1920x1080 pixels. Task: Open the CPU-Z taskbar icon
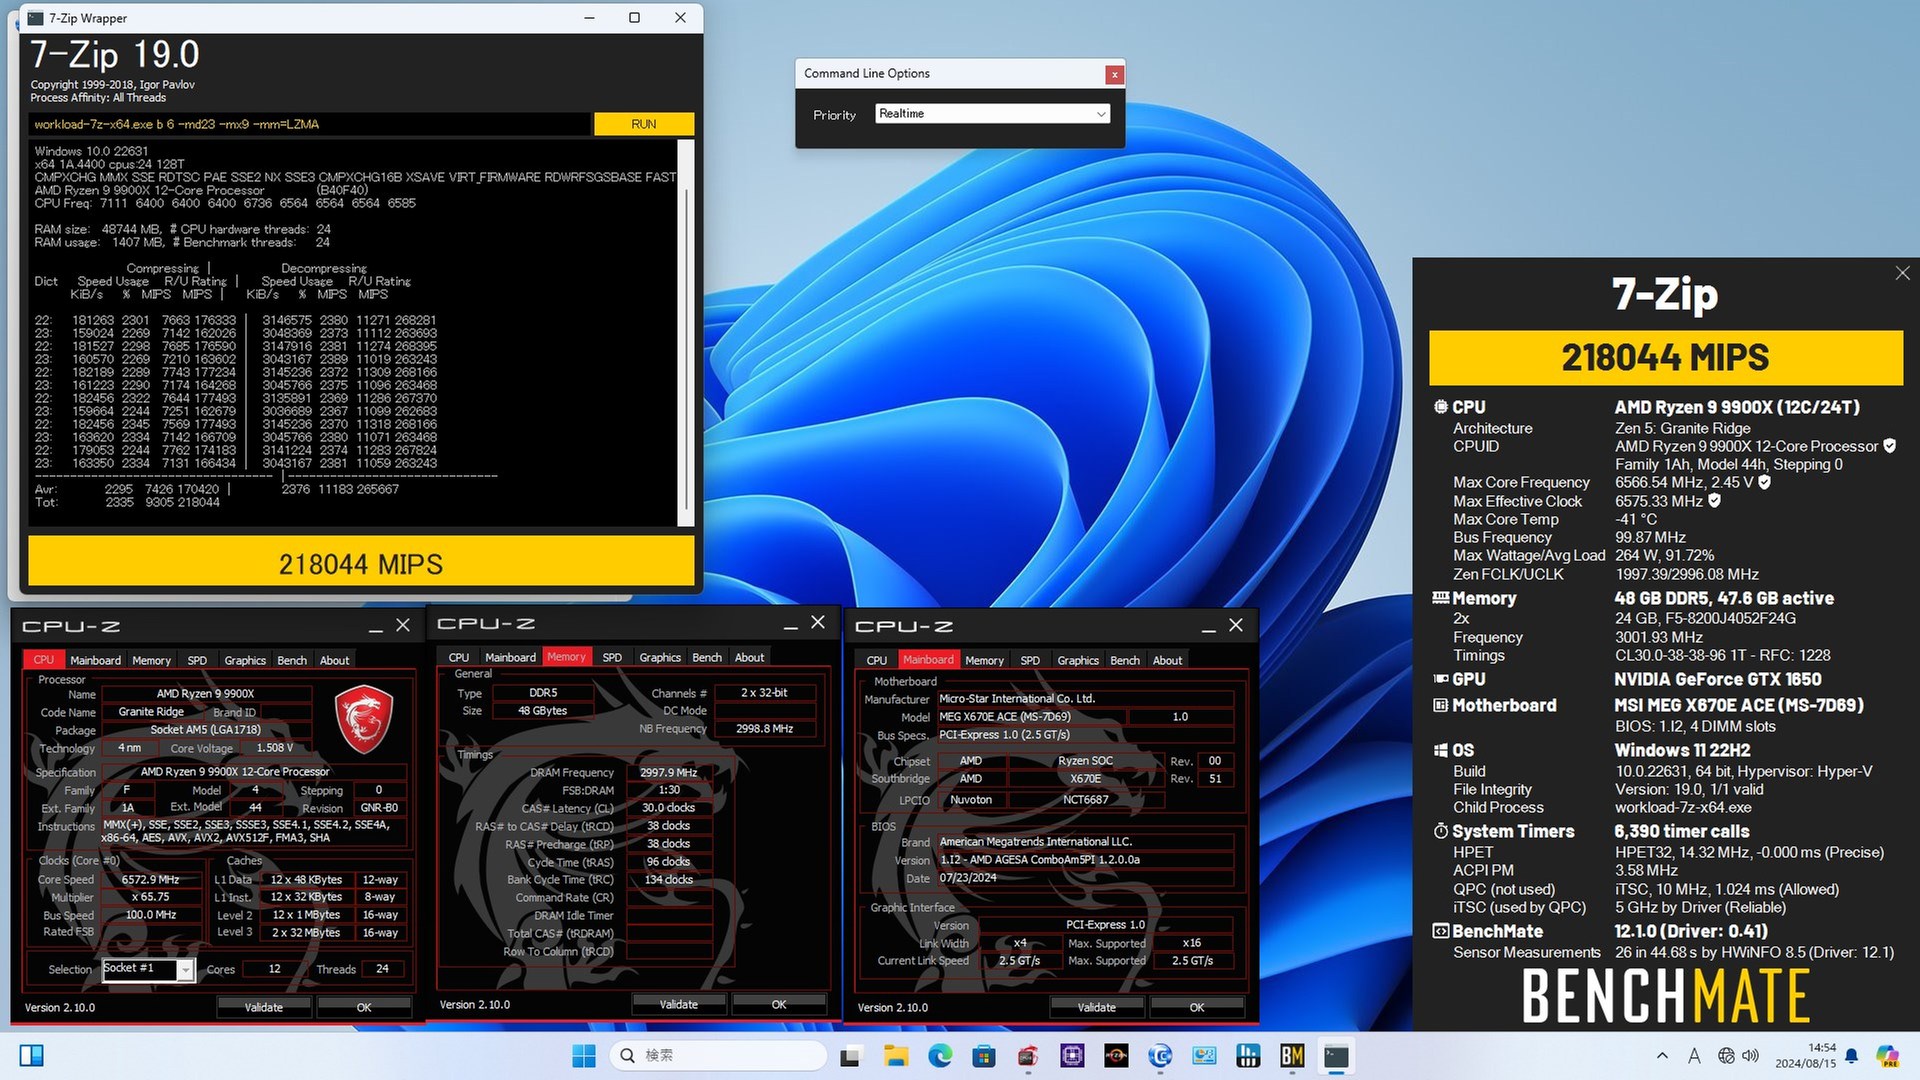[x=1073, y=1055]
